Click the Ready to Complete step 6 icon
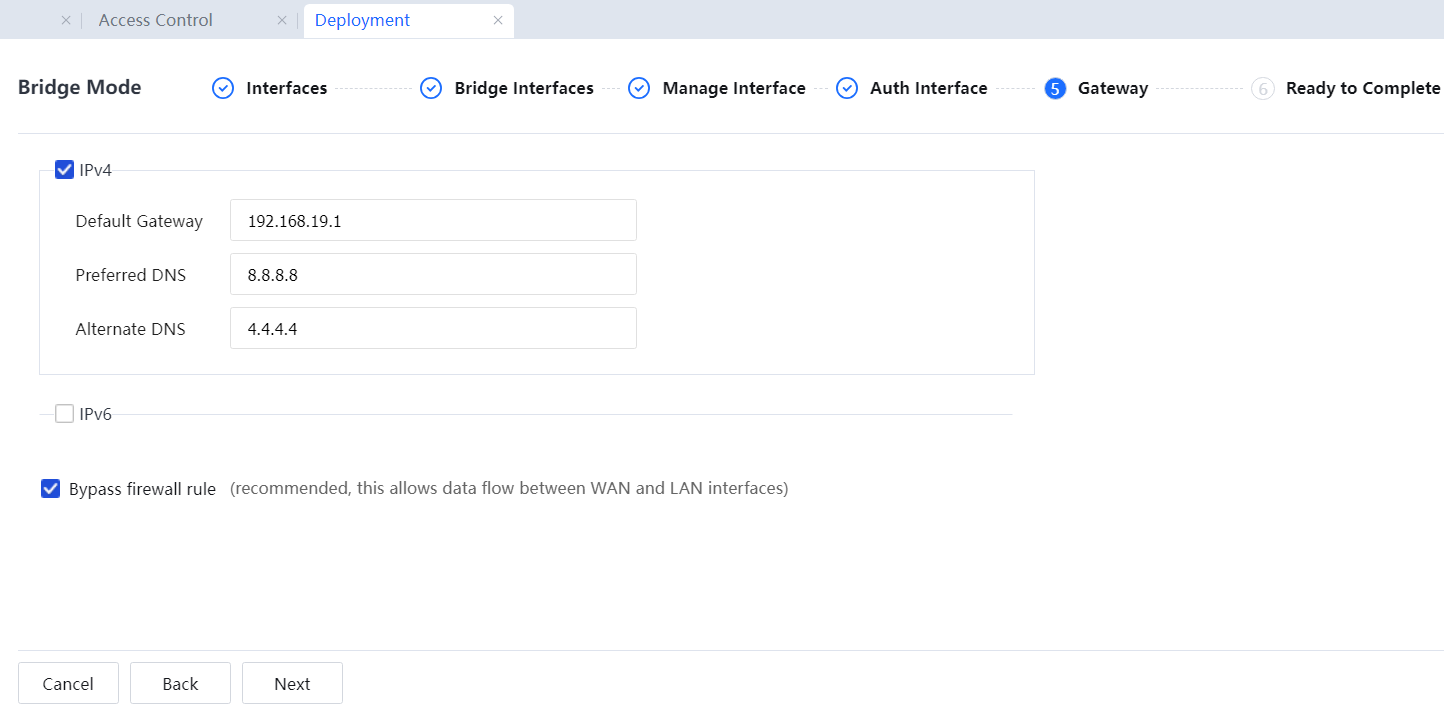 (x=1262, y=88)
